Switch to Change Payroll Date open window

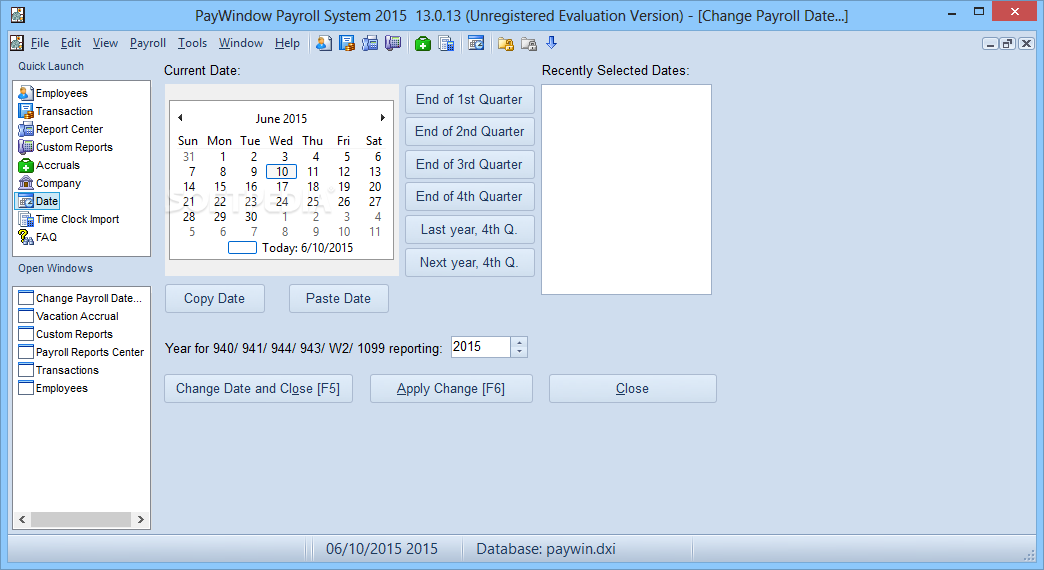pyautogui.click(x=80, y=298)
